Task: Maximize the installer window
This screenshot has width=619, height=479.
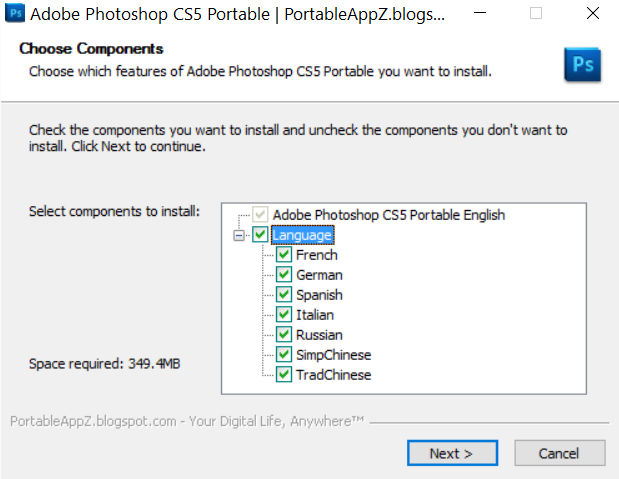Action: (536, 15)
